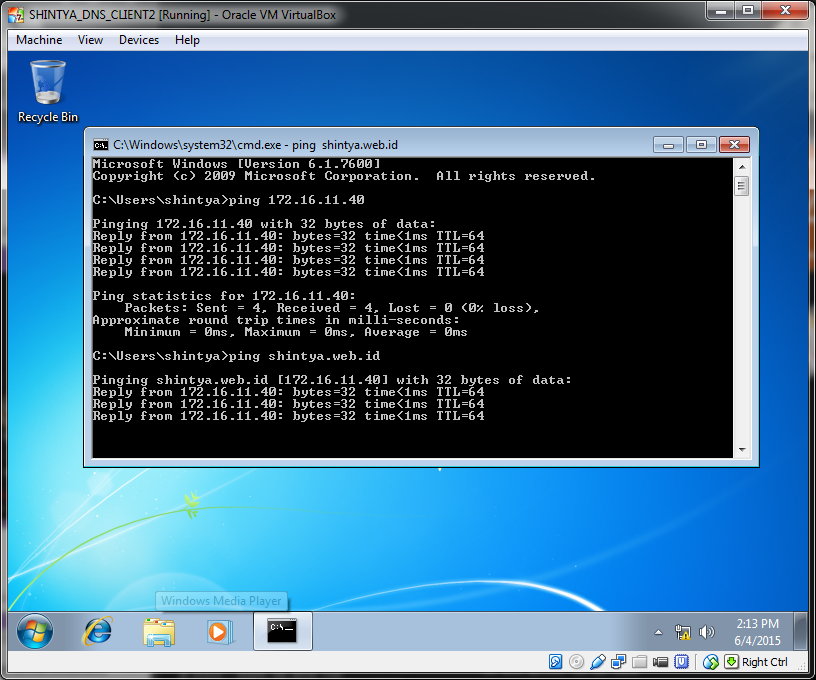The width and height of the screenshot is (816, 680).
Task: Click the VirtualBox virtualization CPU indicator
Action: (681, 662)
